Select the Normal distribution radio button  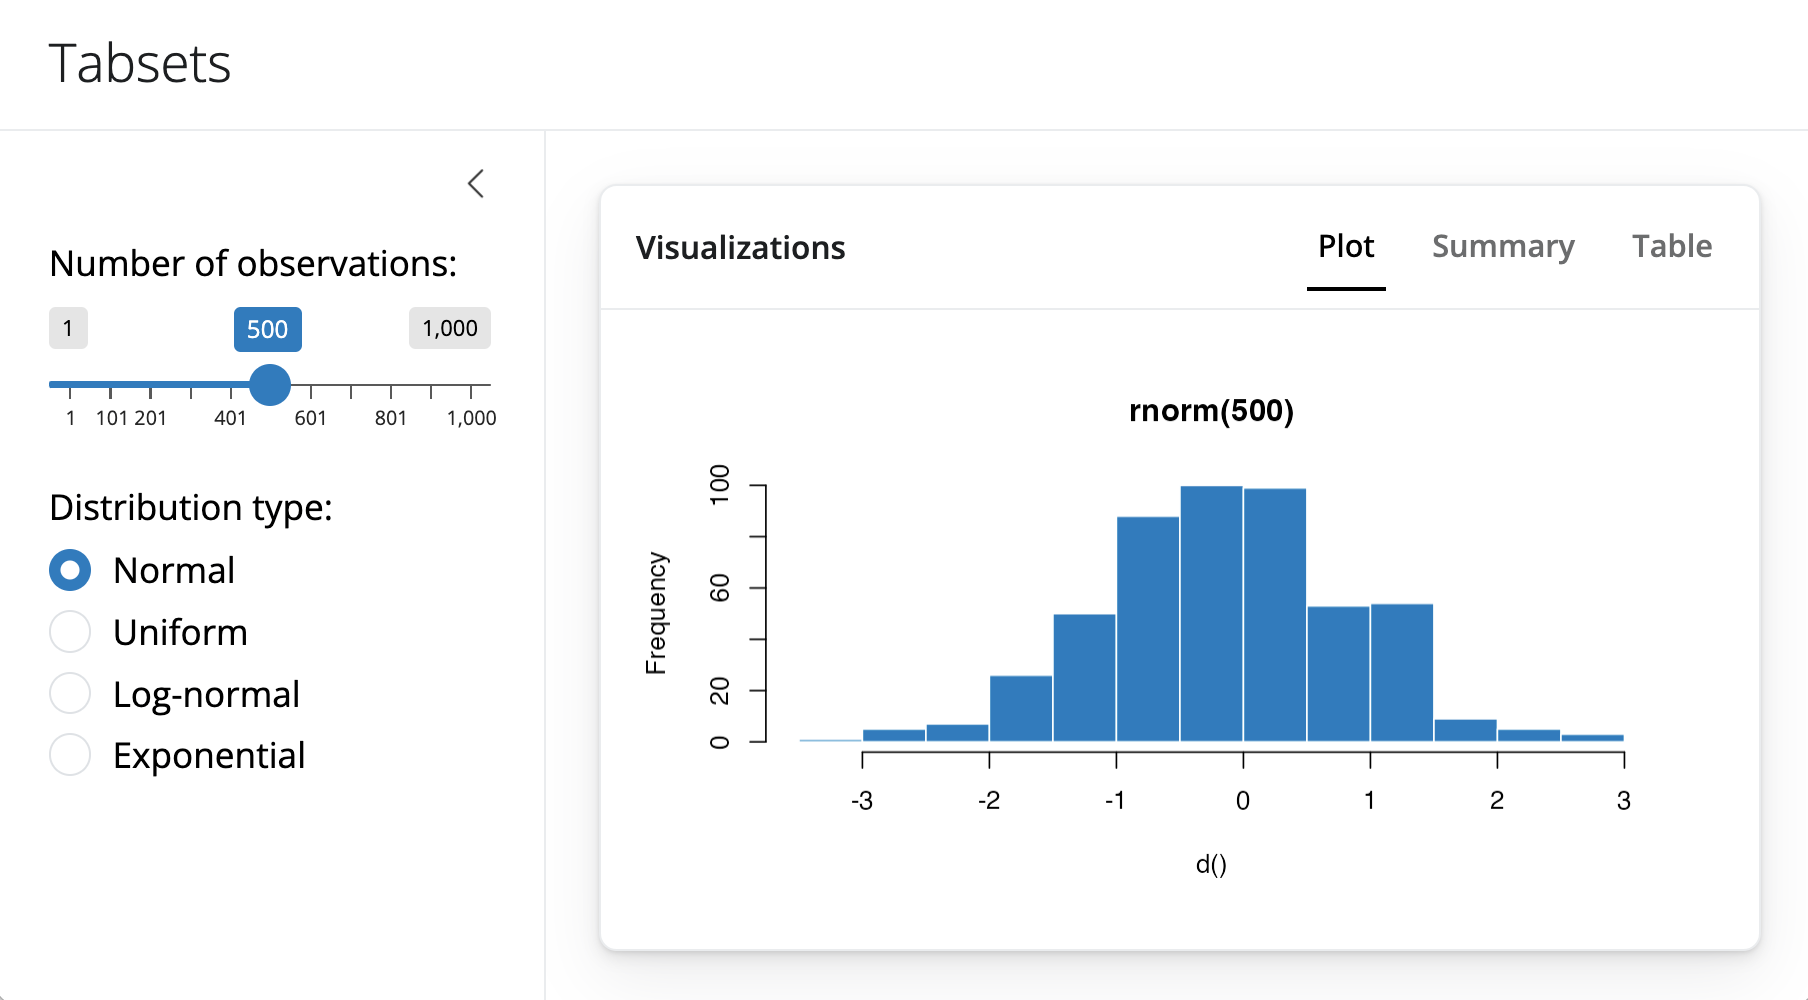(69, 570)
